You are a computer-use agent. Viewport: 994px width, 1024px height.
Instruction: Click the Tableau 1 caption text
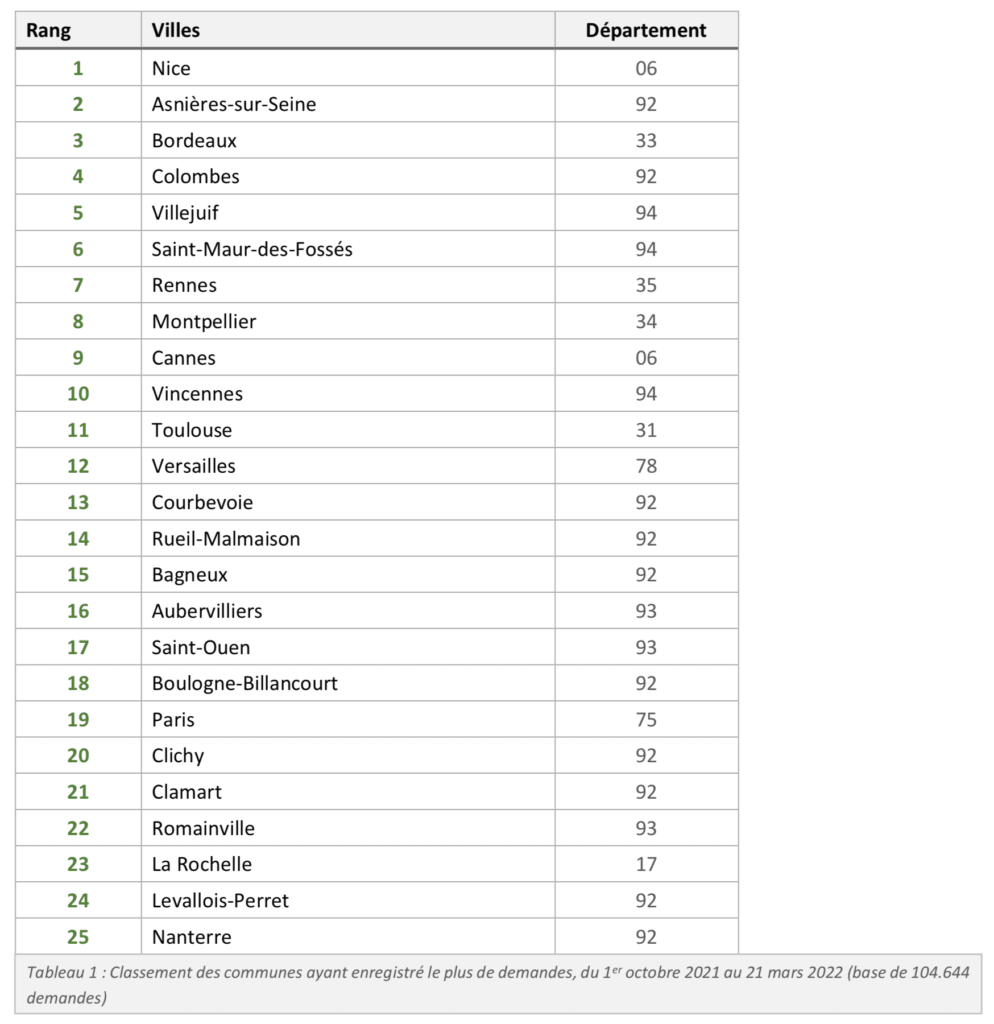coord(497,984)
